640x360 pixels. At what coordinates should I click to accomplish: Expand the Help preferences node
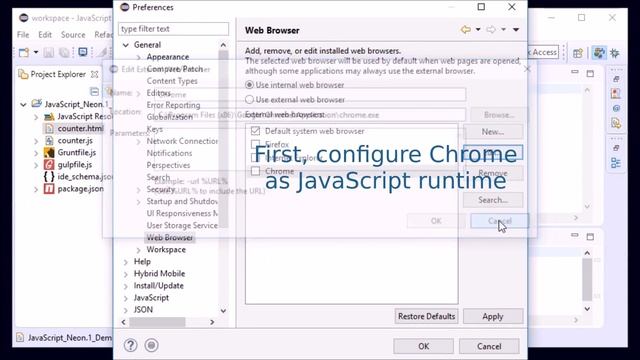(126, 262)
